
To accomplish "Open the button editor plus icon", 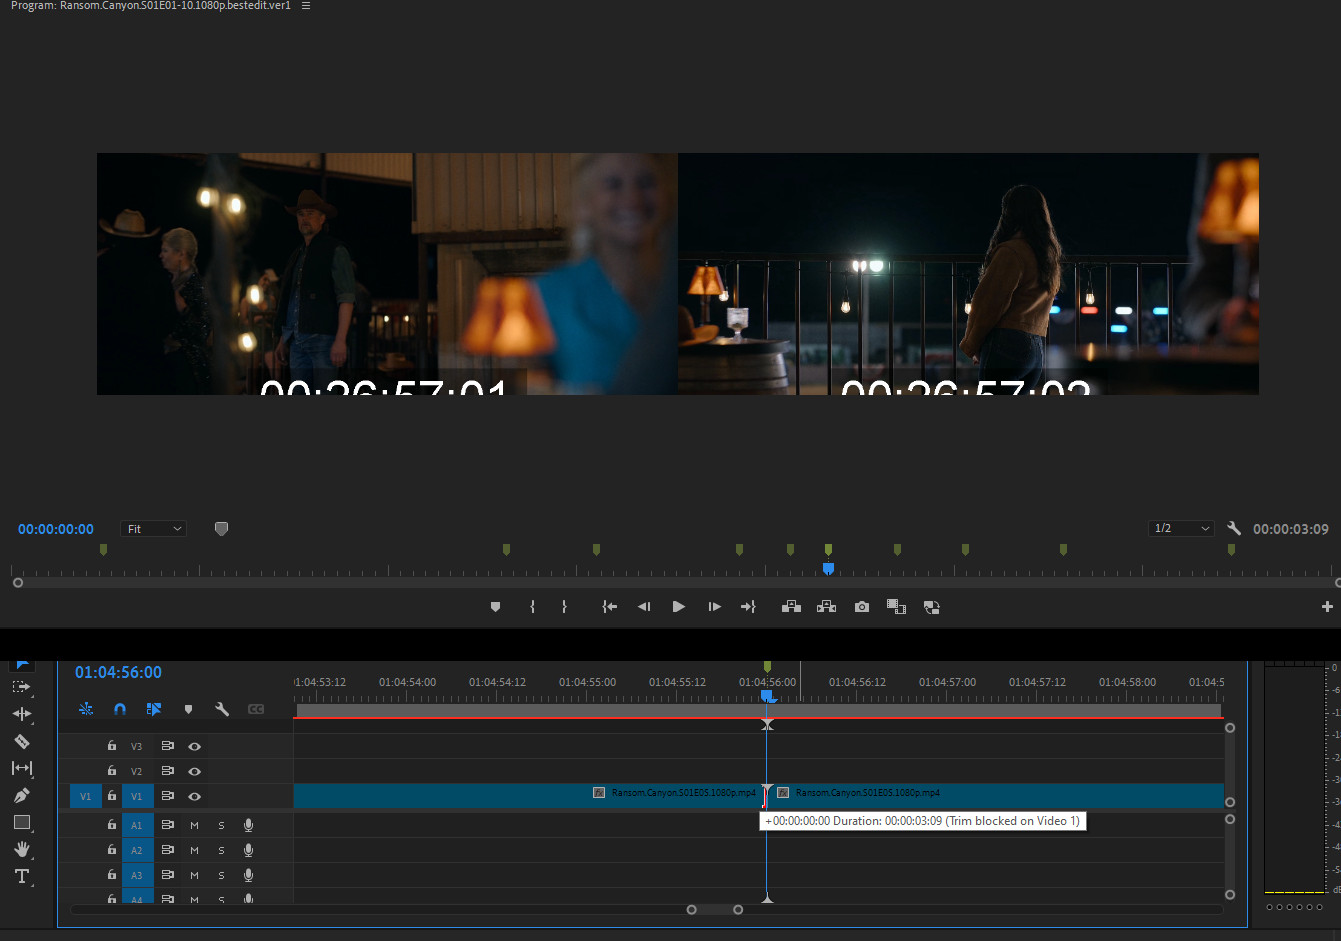I will (1327, 607).
